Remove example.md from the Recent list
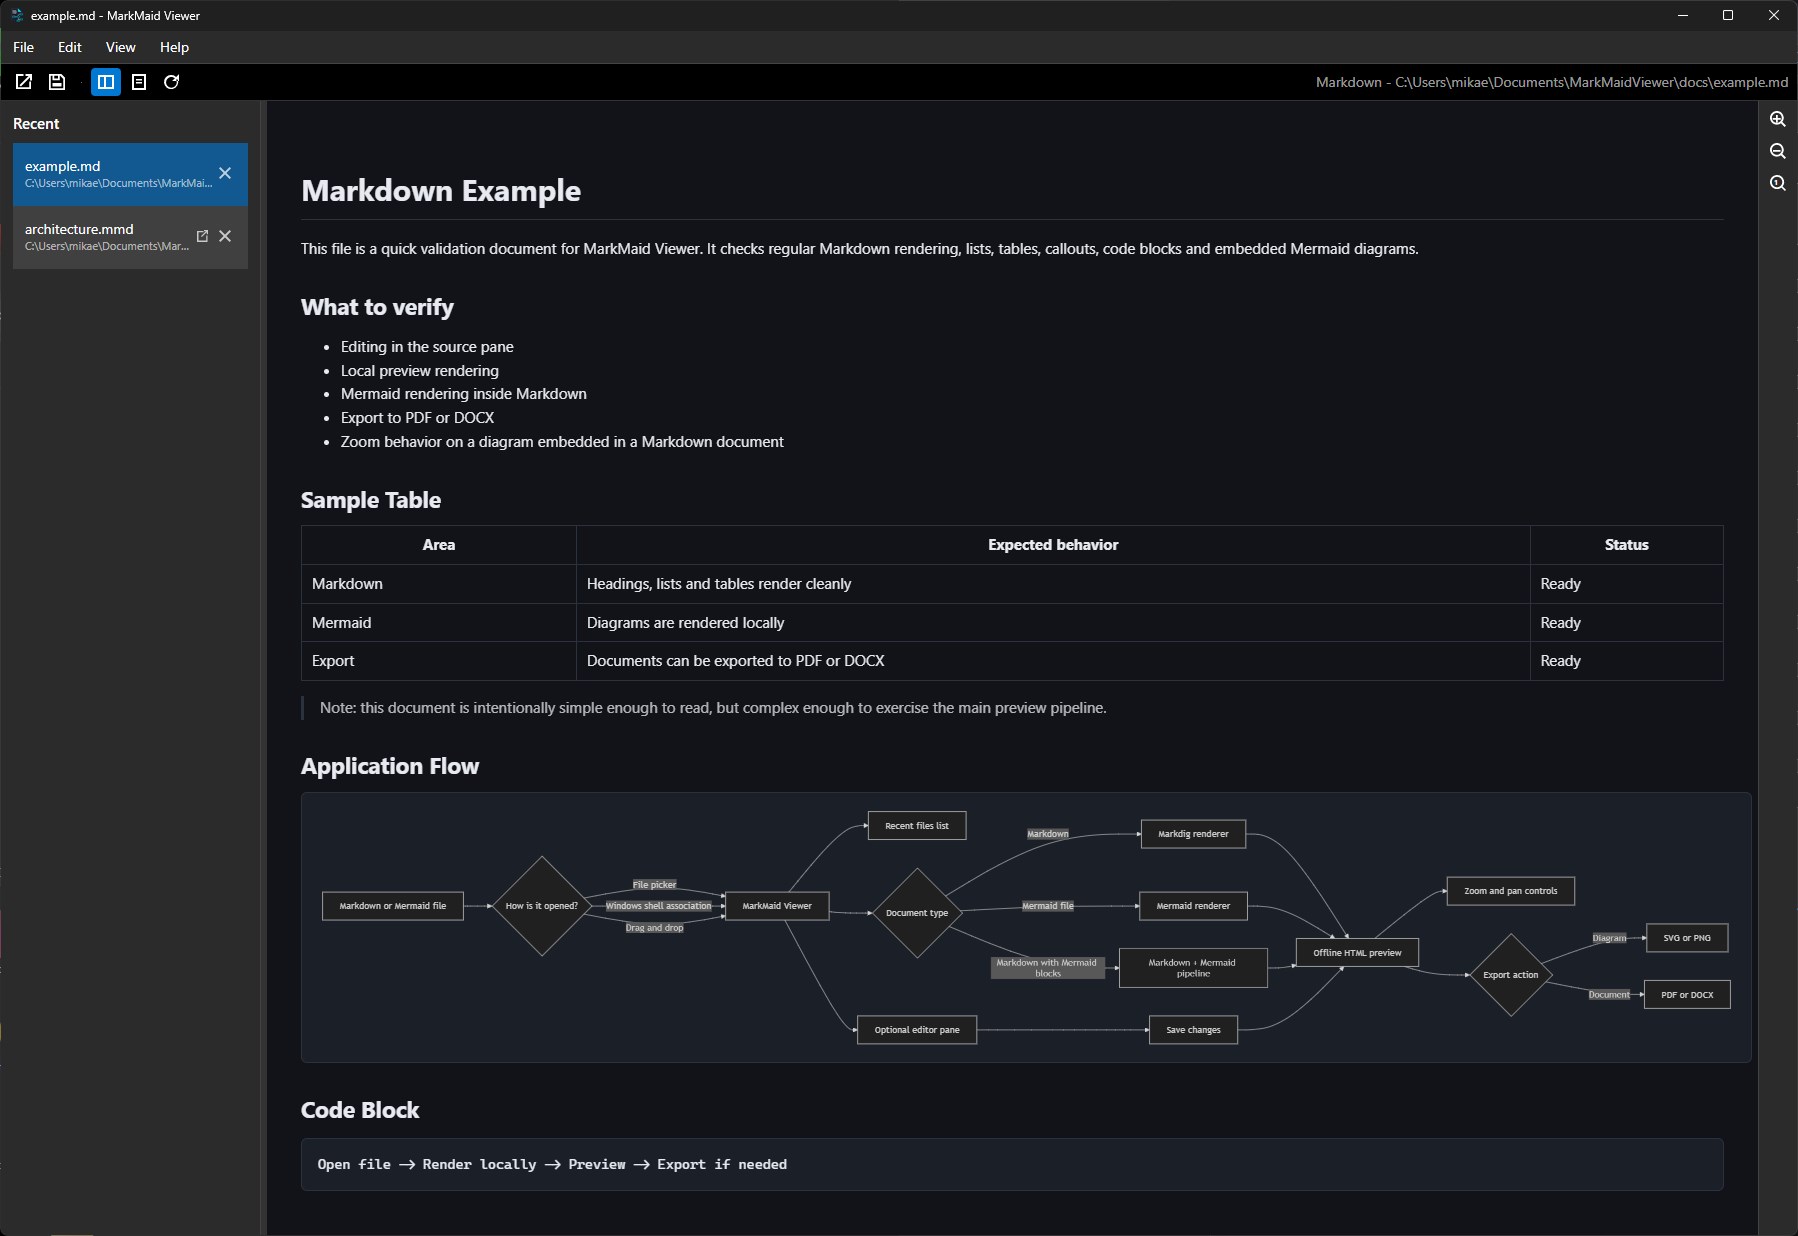The image size is (1798, 1236). tap(225, 173)
